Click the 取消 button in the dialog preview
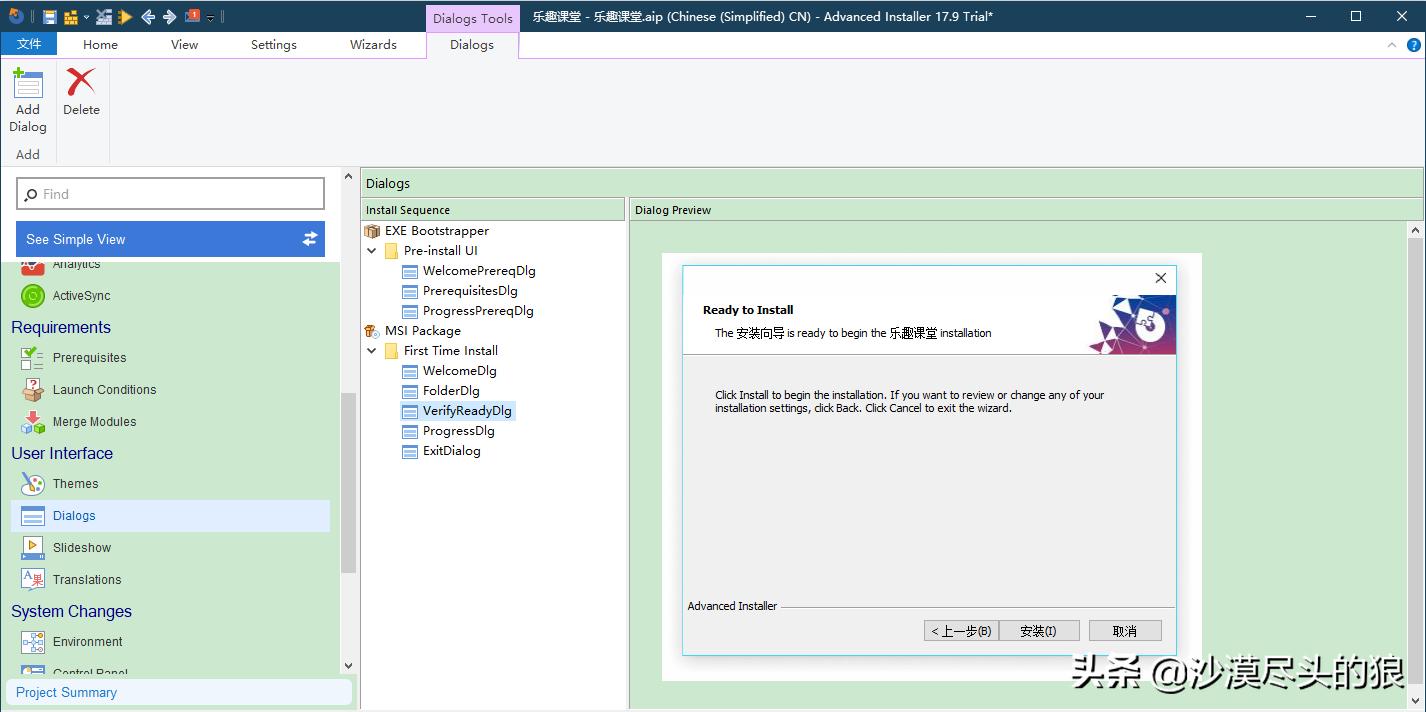 (1124, 631)
